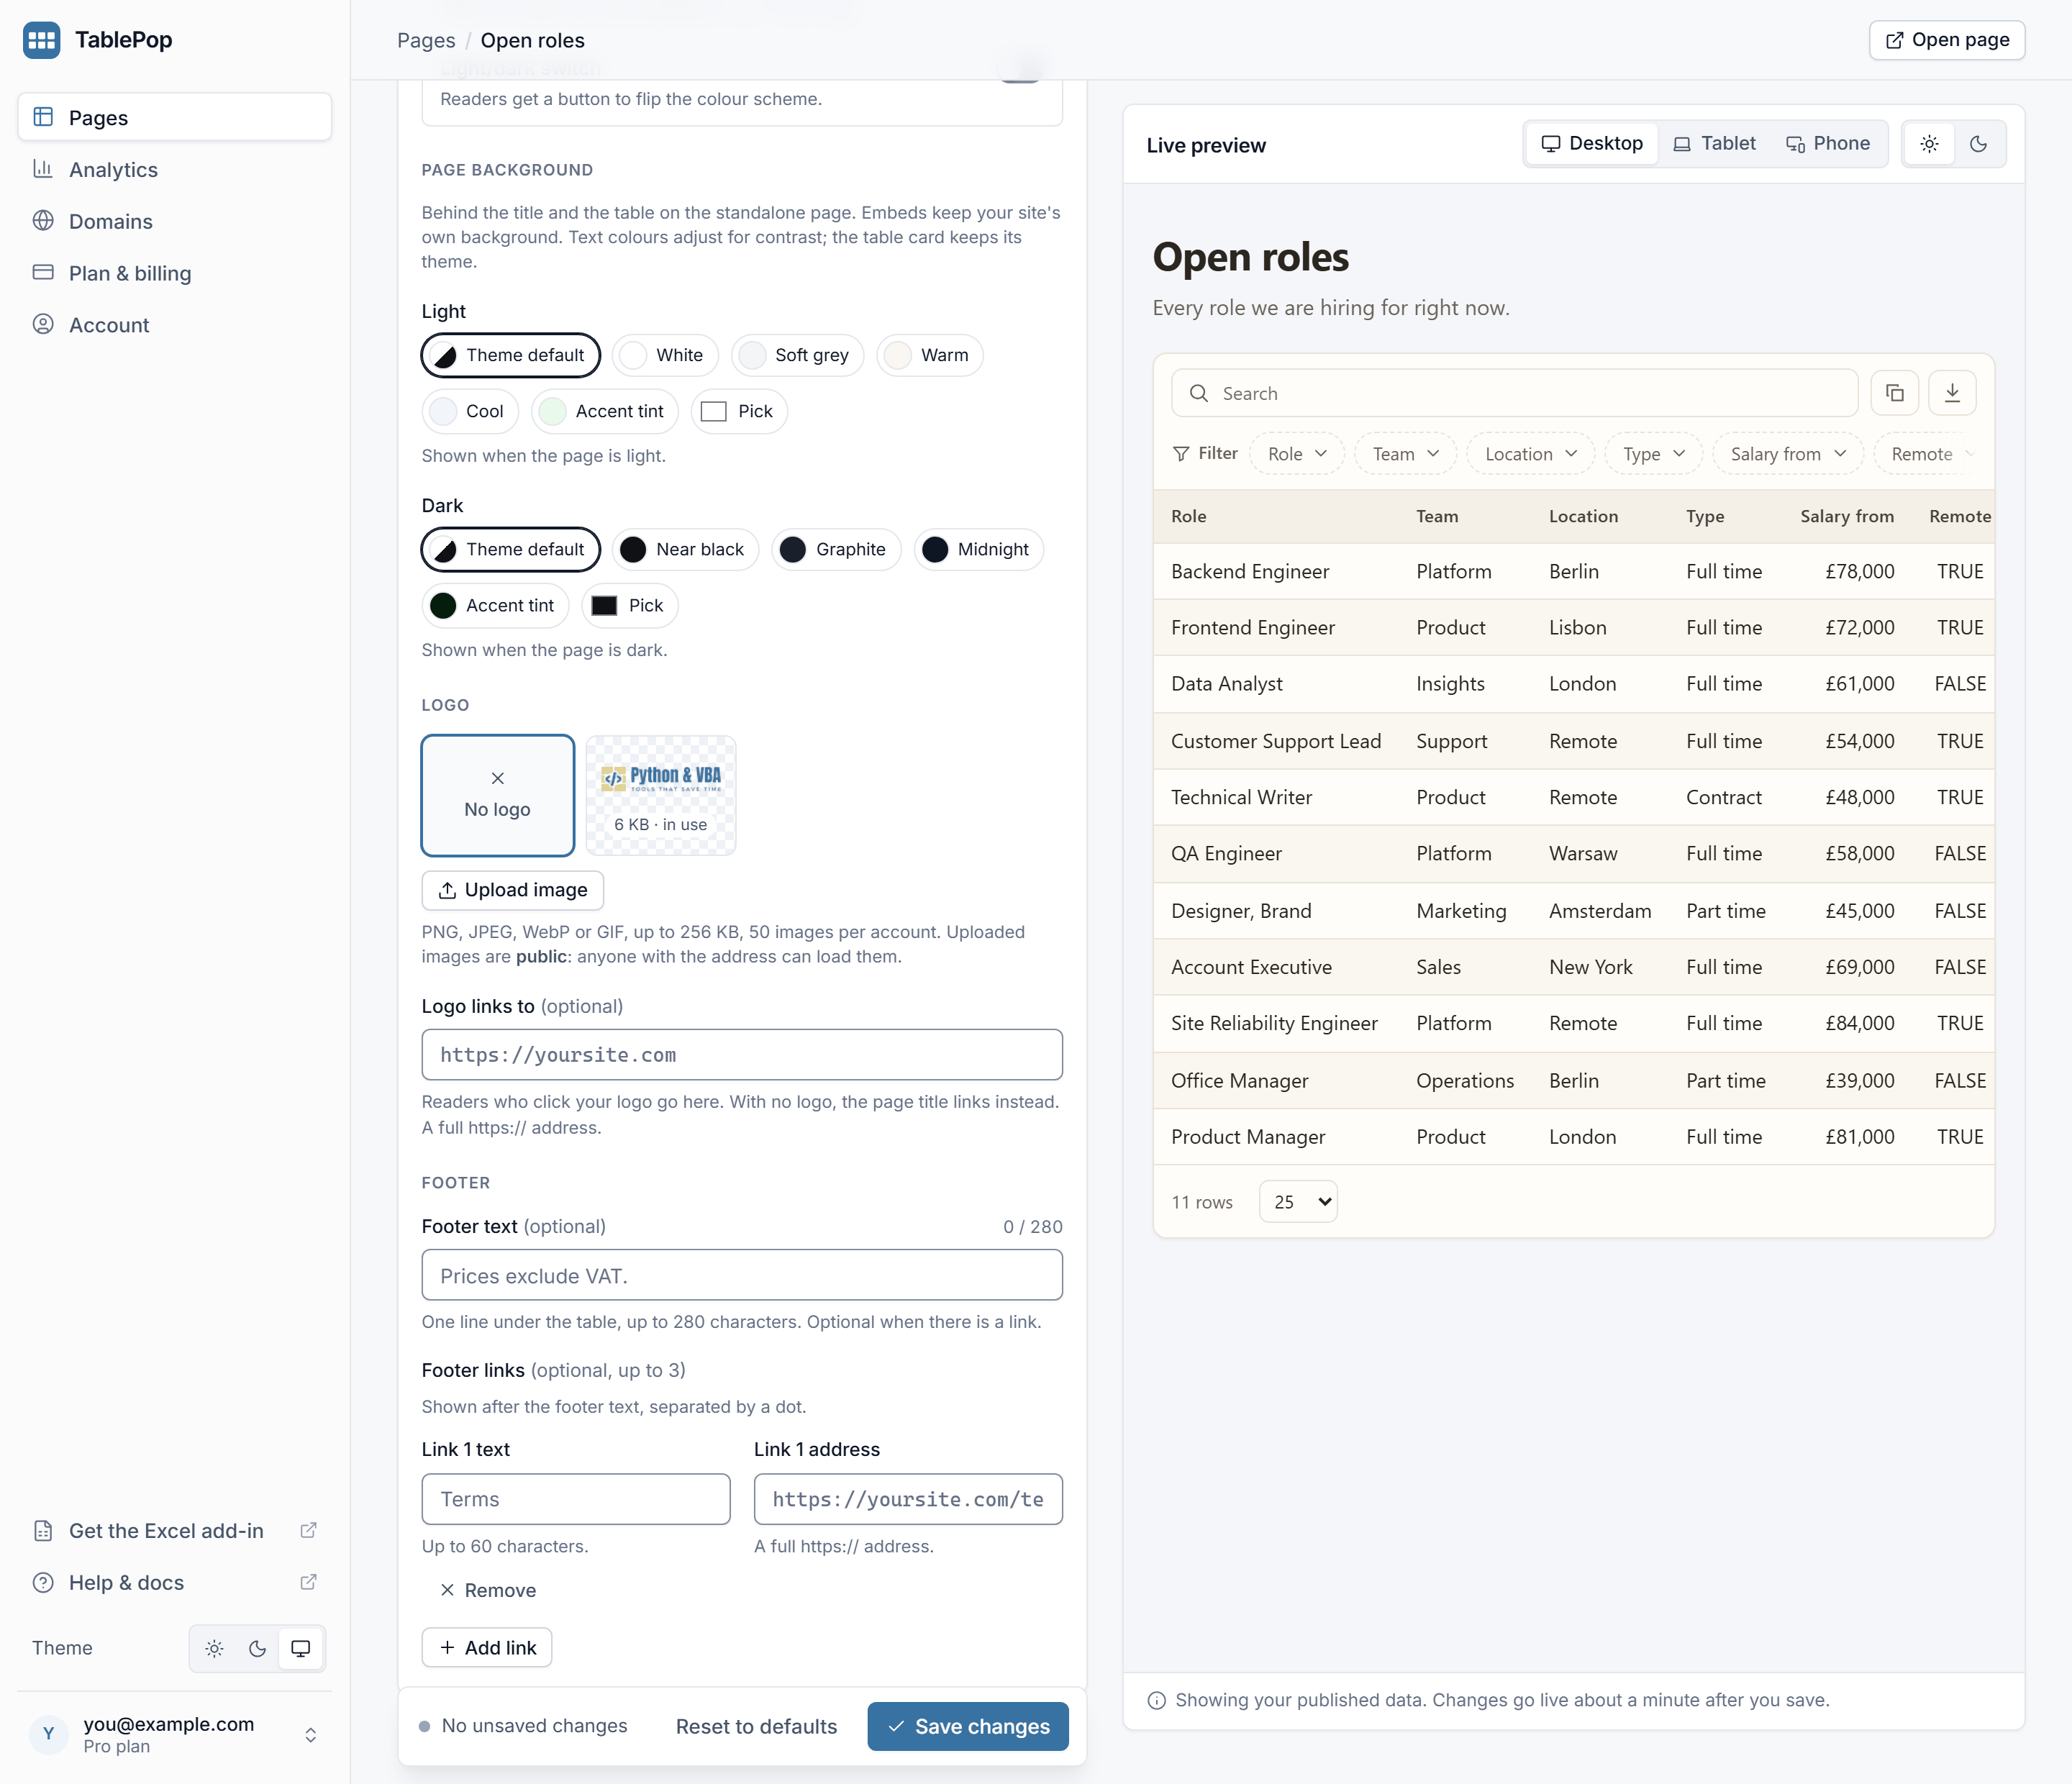The height and width of the screenshot is (1784, 2072).
Task: Set sidebar Theme to light sun icon
Action: pyautogui.click(x=214, y=1649)
